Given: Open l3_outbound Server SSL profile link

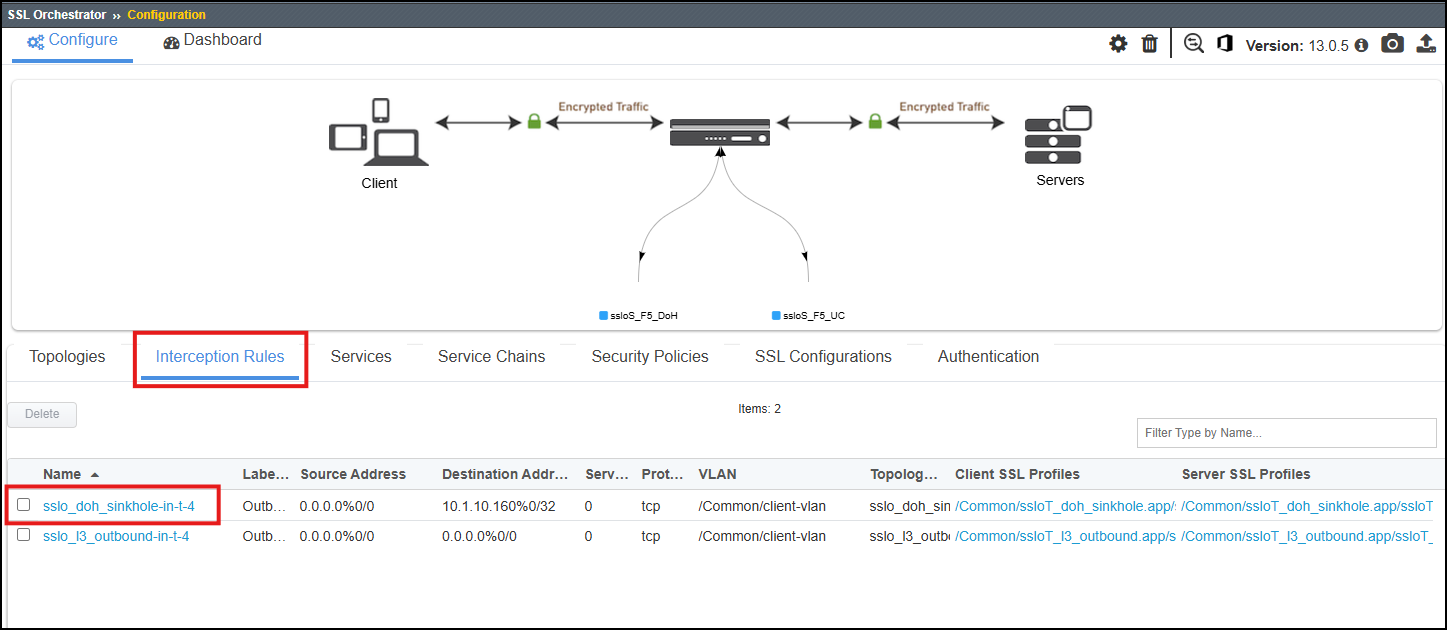Looking at the screenshot, I should pyautogui.click(x=1307, y=536).
